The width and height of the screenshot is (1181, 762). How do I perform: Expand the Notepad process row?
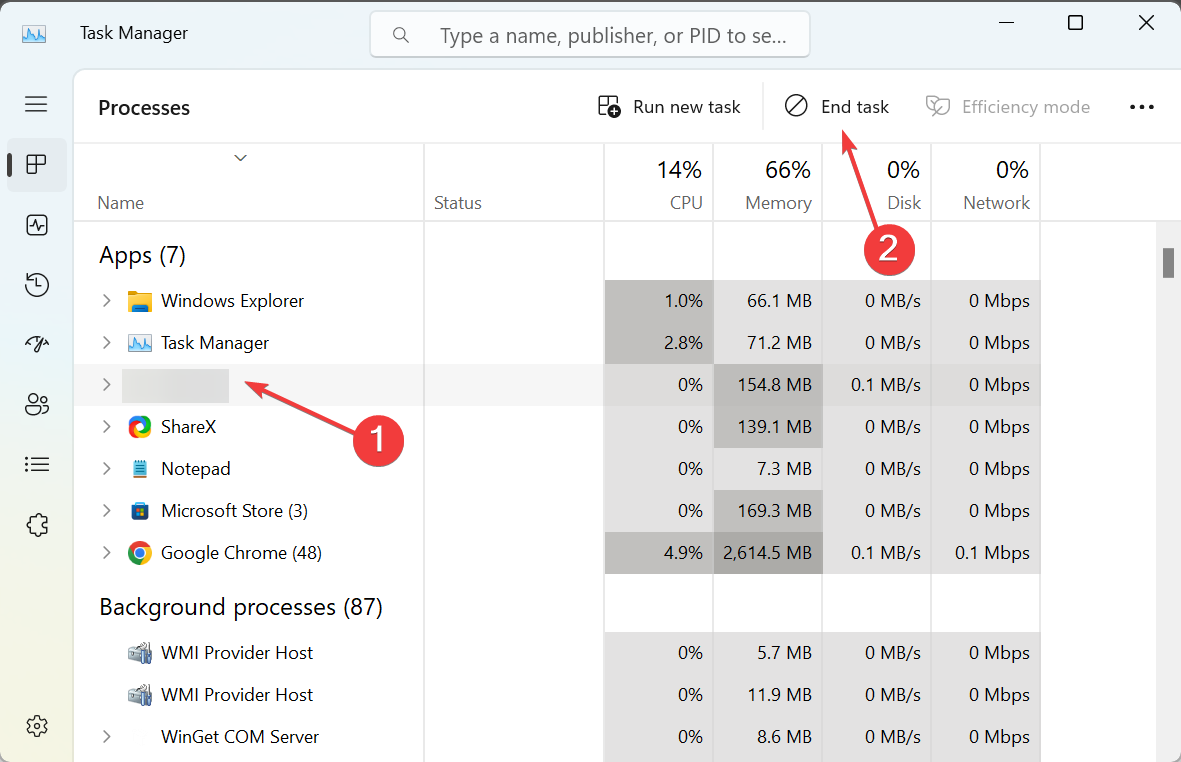pos(106,469)
